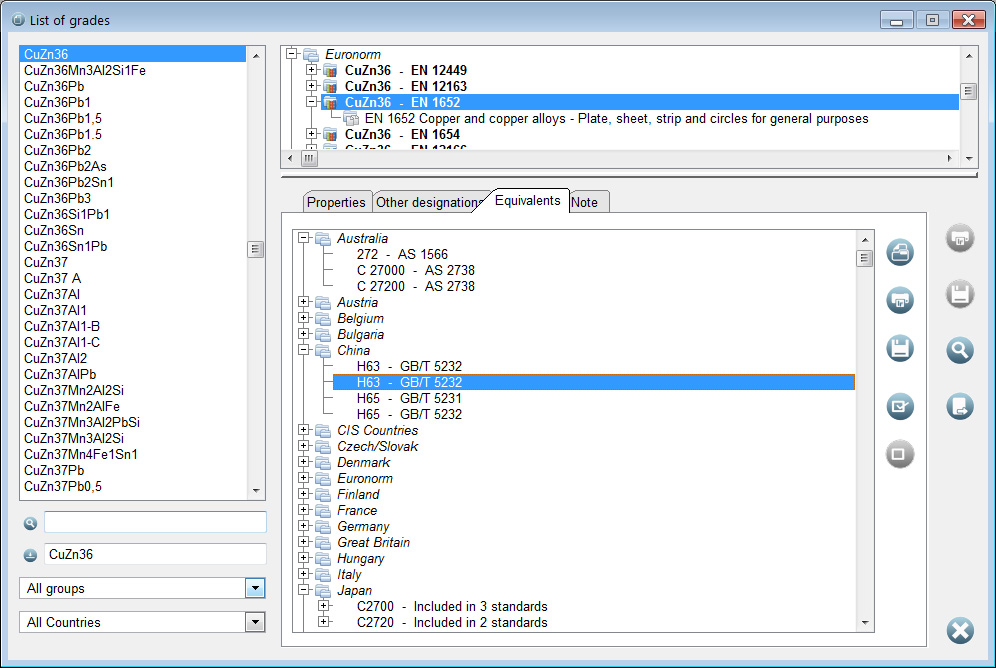Click the Australia folder icon
Viewport: 996px width, 668px height.
pyautogui.click(x=323, y=239)
